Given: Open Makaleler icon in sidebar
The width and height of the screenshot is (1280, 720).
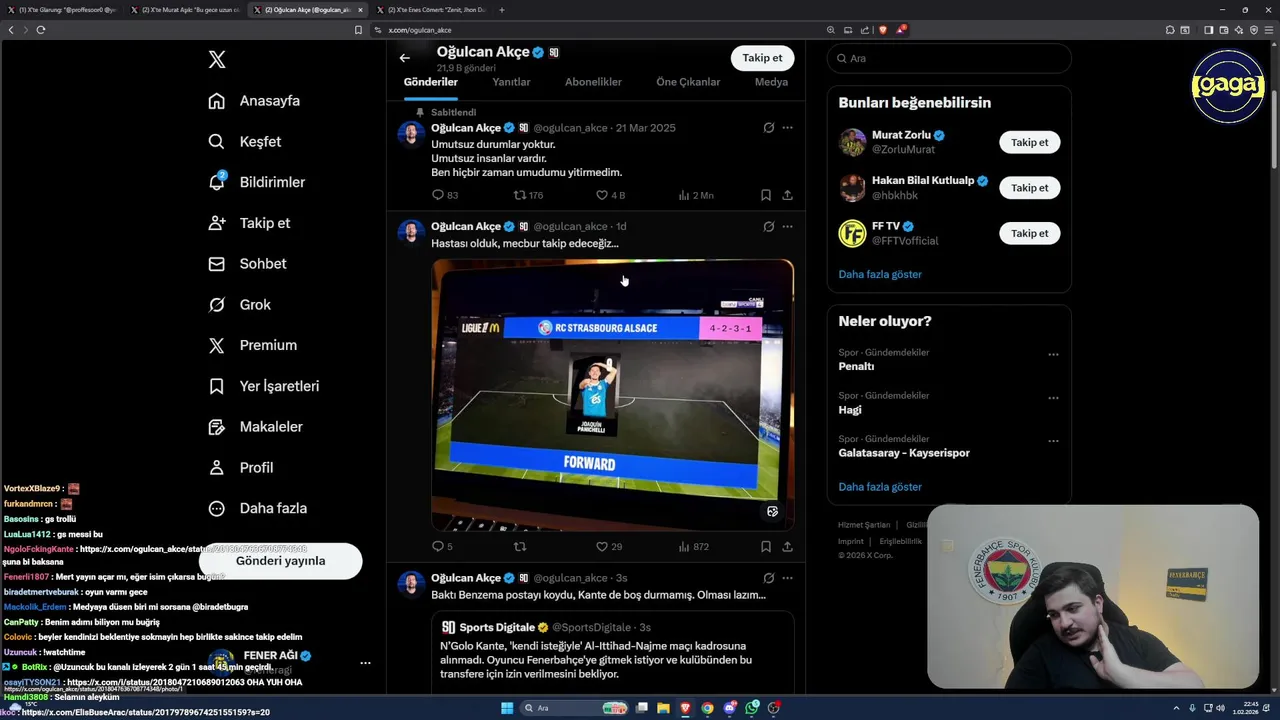Looking at the screenshot, I should pos(216,427).
